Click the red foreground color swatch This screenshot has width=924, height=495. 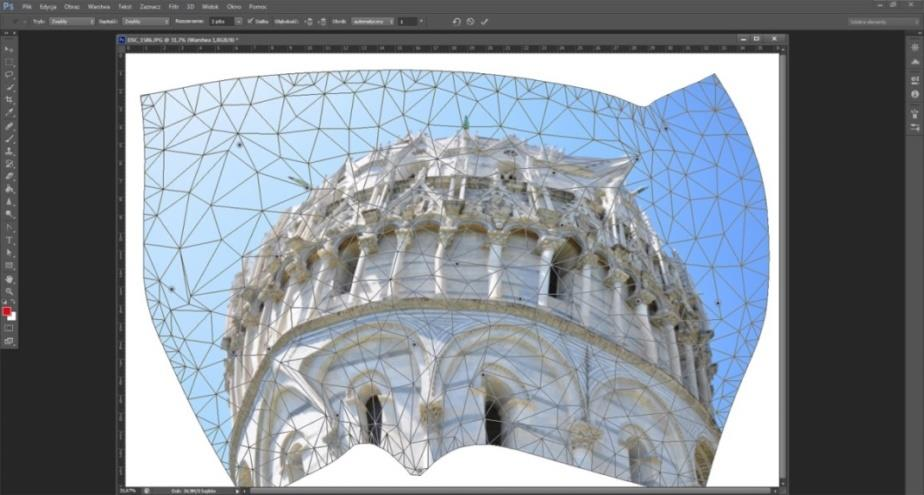(x=8, y=312)
